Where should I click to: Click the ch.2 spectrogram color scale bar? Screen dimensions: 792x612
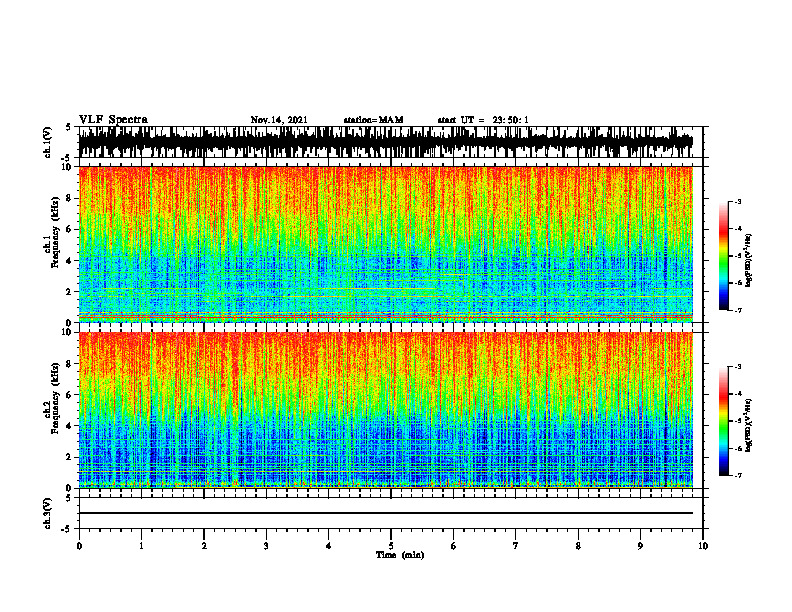723,421
